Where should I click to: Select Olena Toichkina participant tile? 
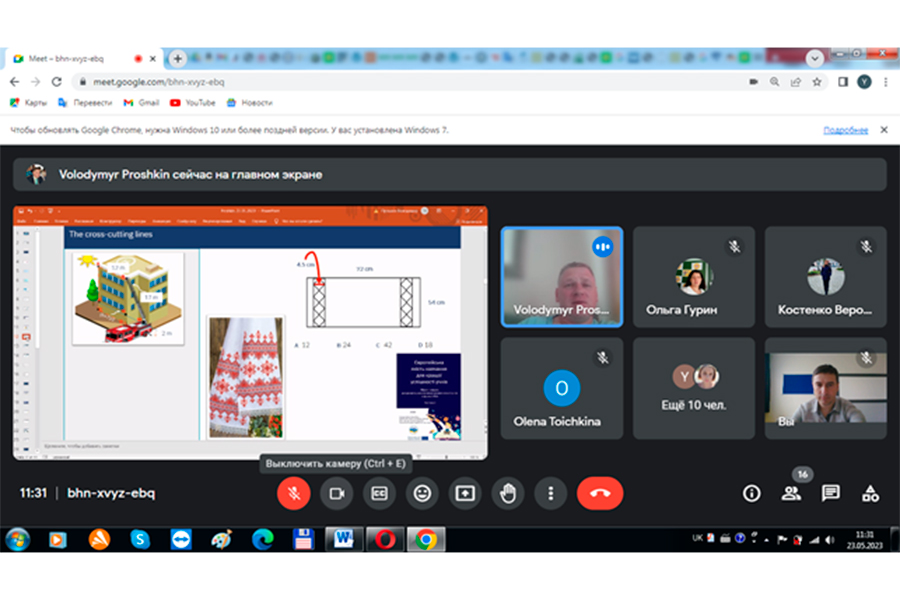(562, 388)
